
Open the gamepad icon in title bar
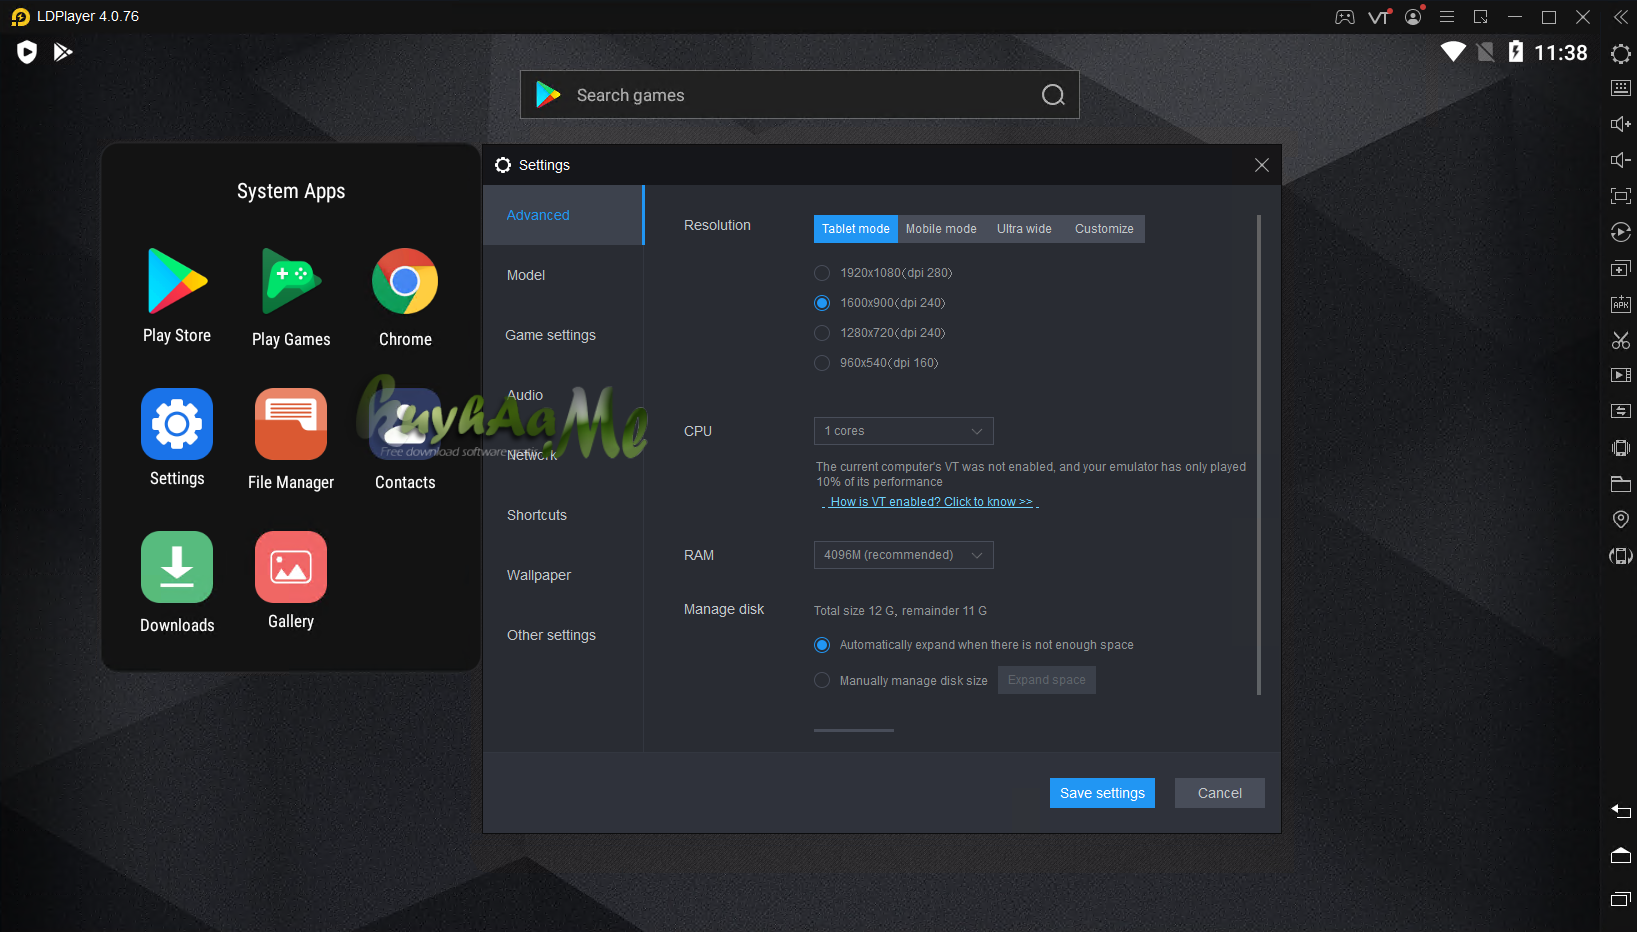click(1345, 17)
